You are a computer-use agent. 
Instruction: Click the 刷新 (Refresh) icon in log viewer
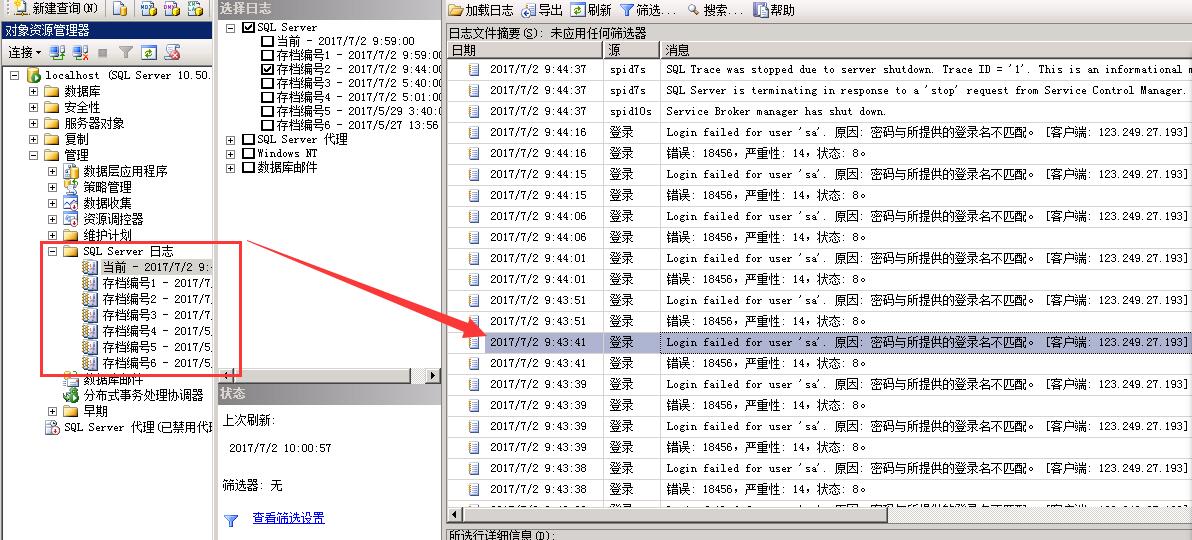click(x=578, y=10)
